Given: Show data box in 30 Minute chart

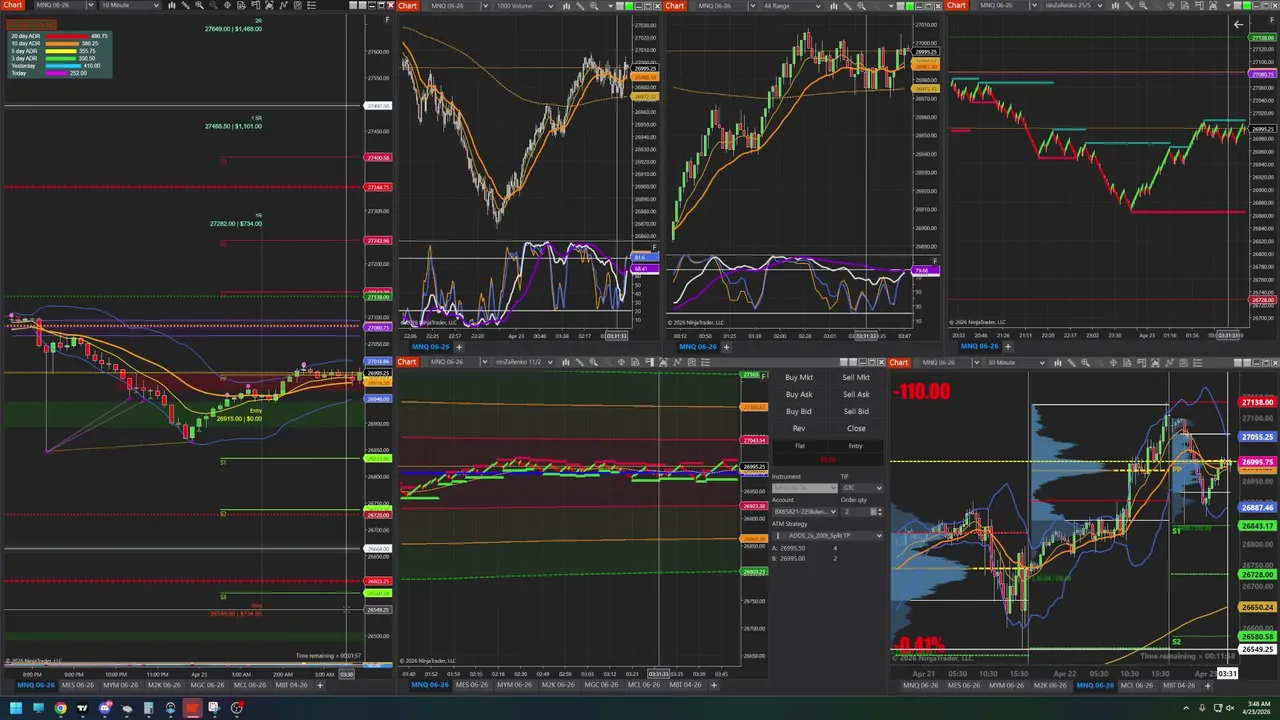Looking at the screenshot, I should pos(1127,362).
